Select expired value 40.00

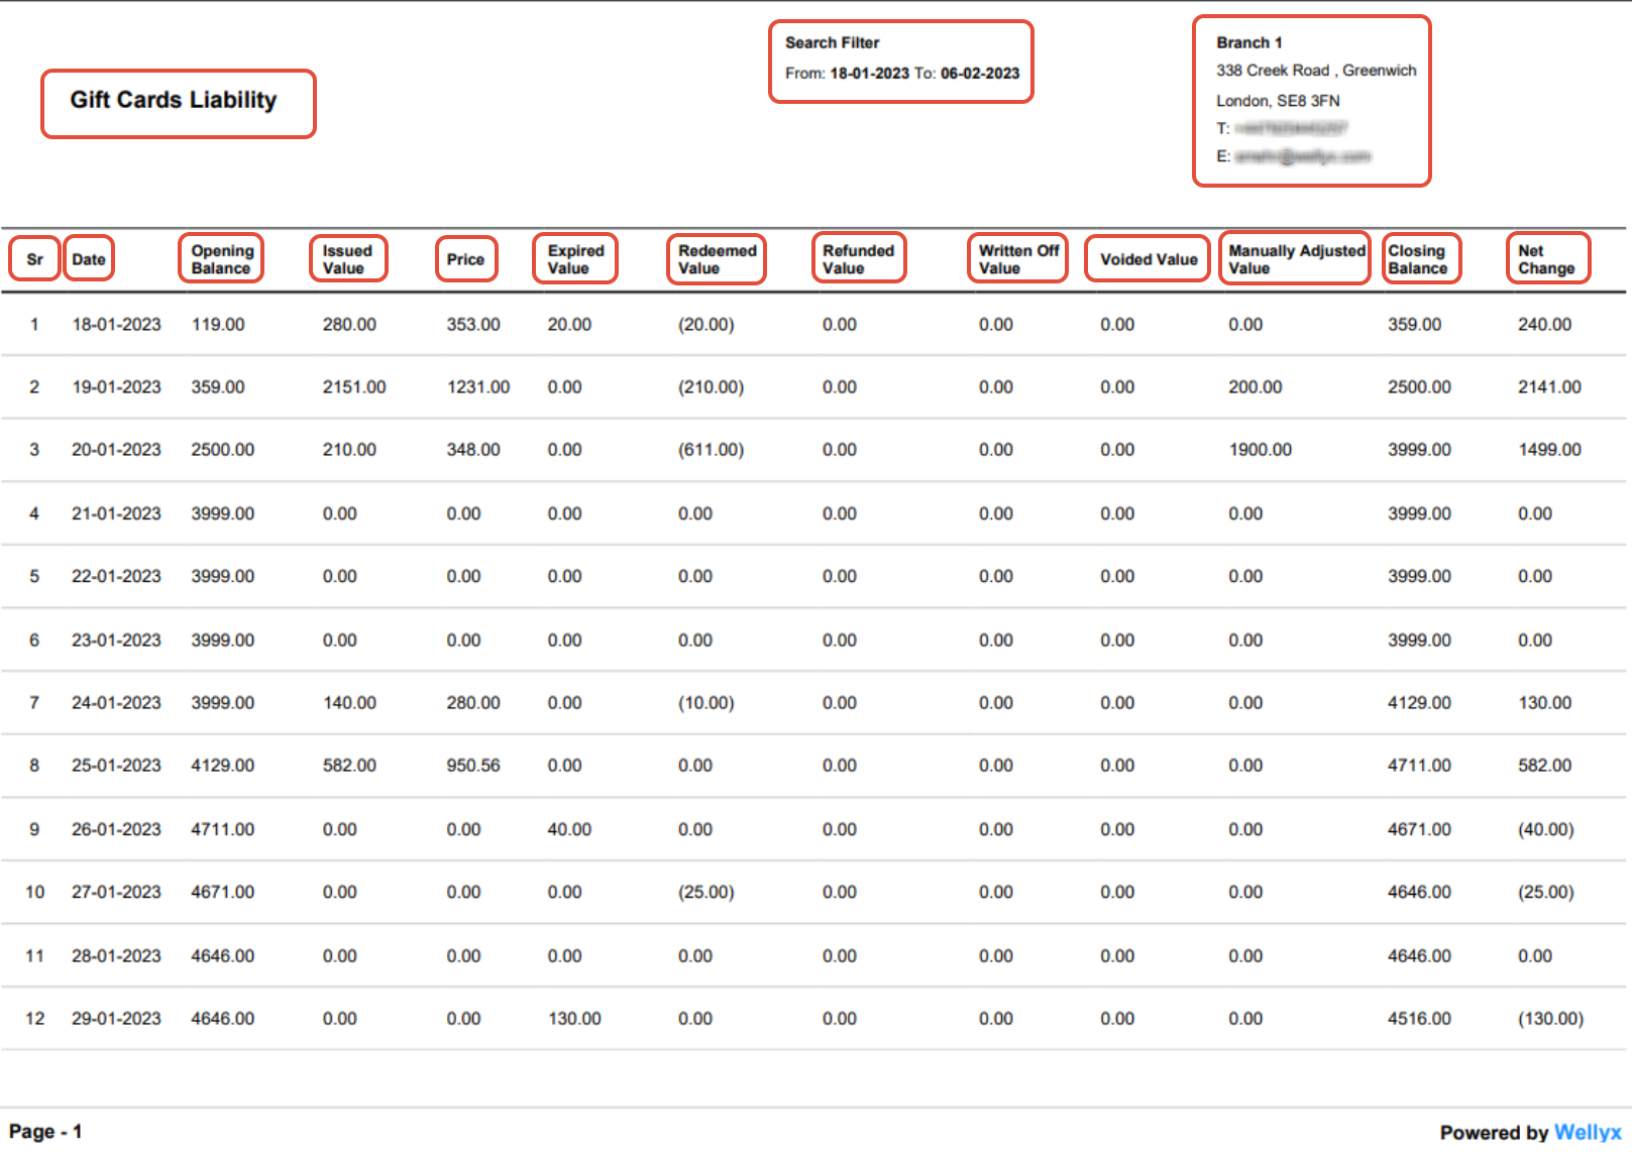coord(569,830)
